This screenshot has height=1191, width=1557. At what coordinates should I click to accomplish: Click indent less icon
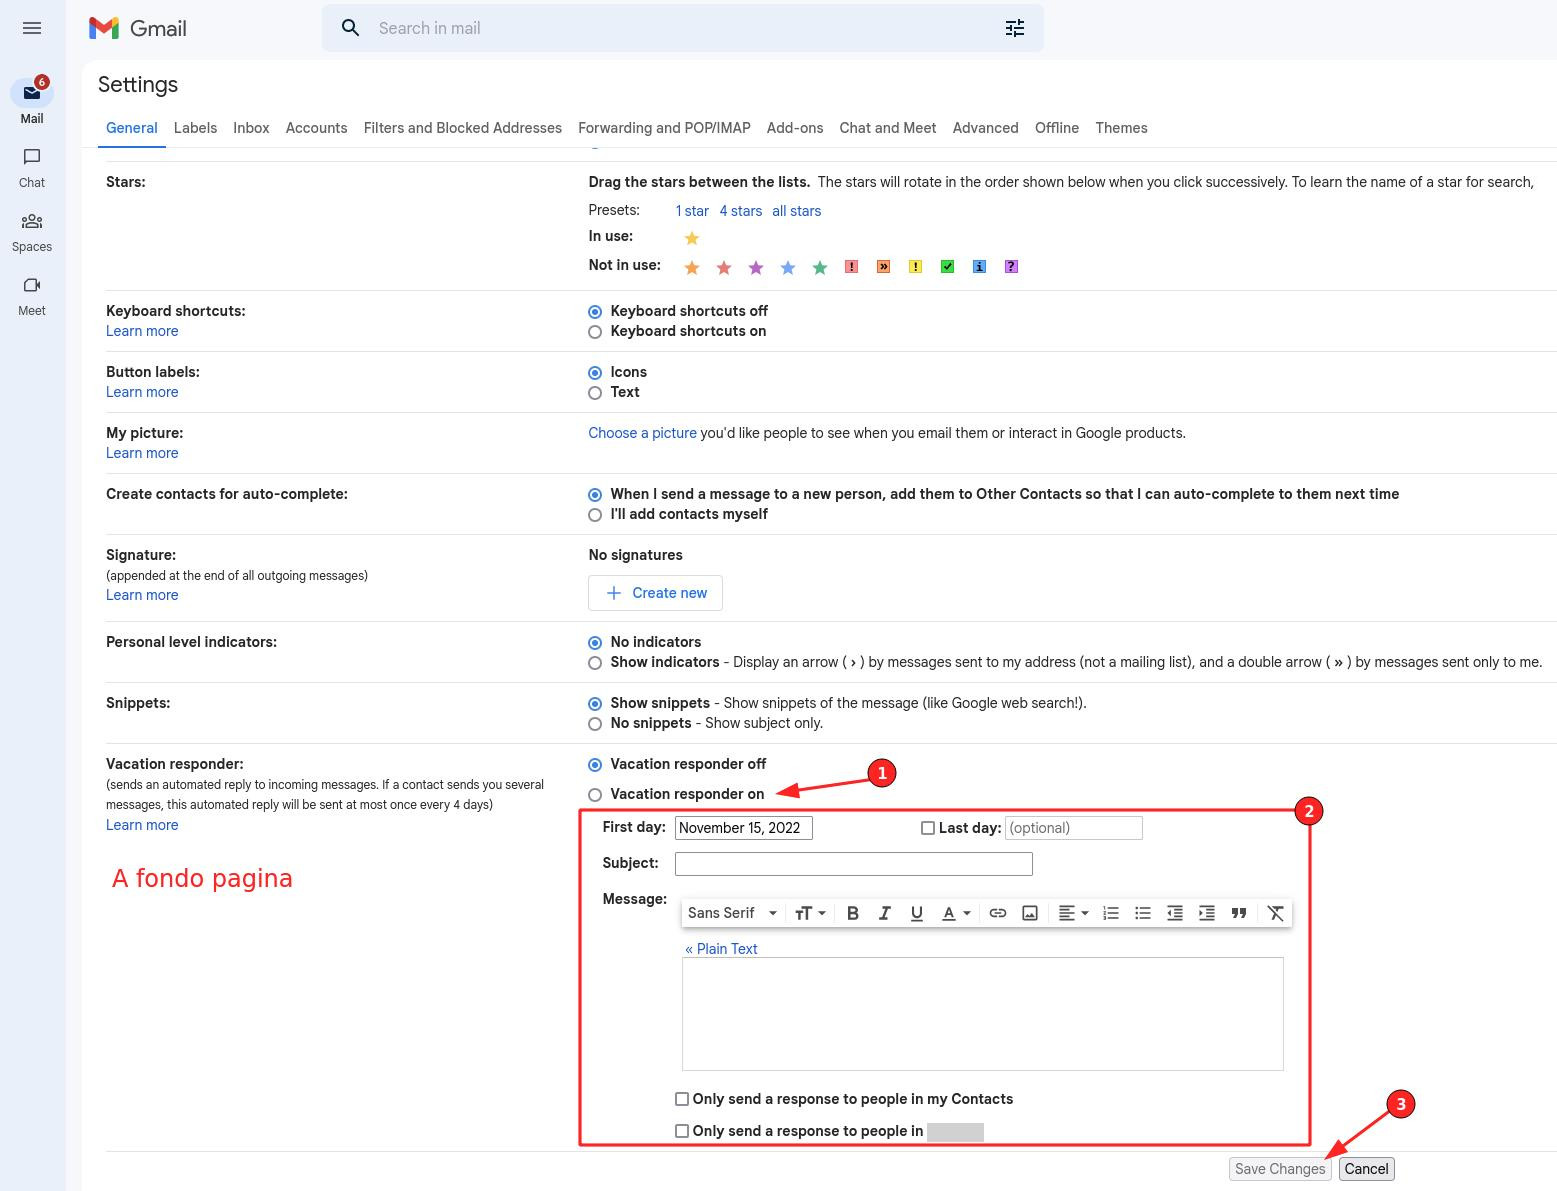click(x=1175, y=913)
